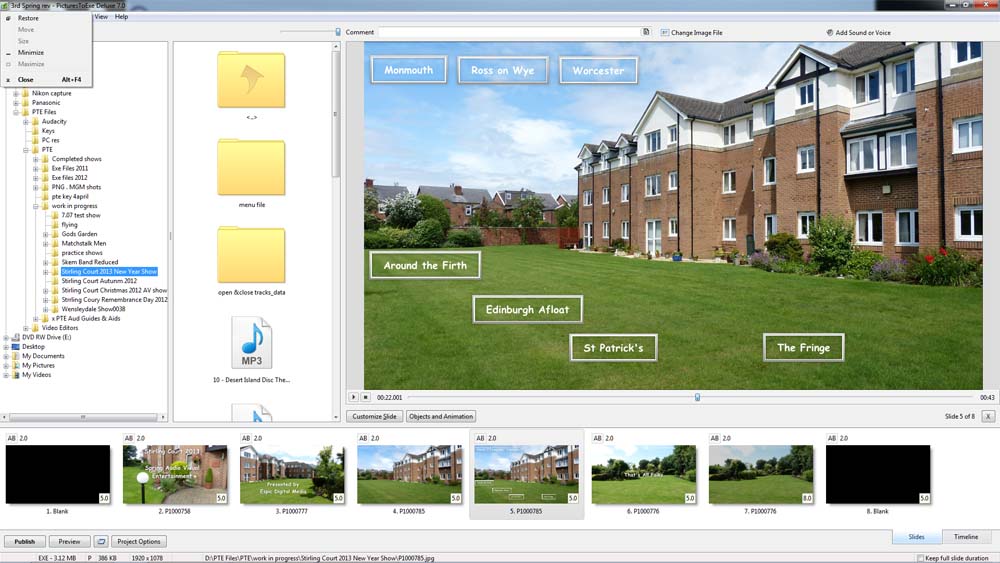
Task: Toggle Keep full slide duration checkbox
Action: (x=920, y=558)
